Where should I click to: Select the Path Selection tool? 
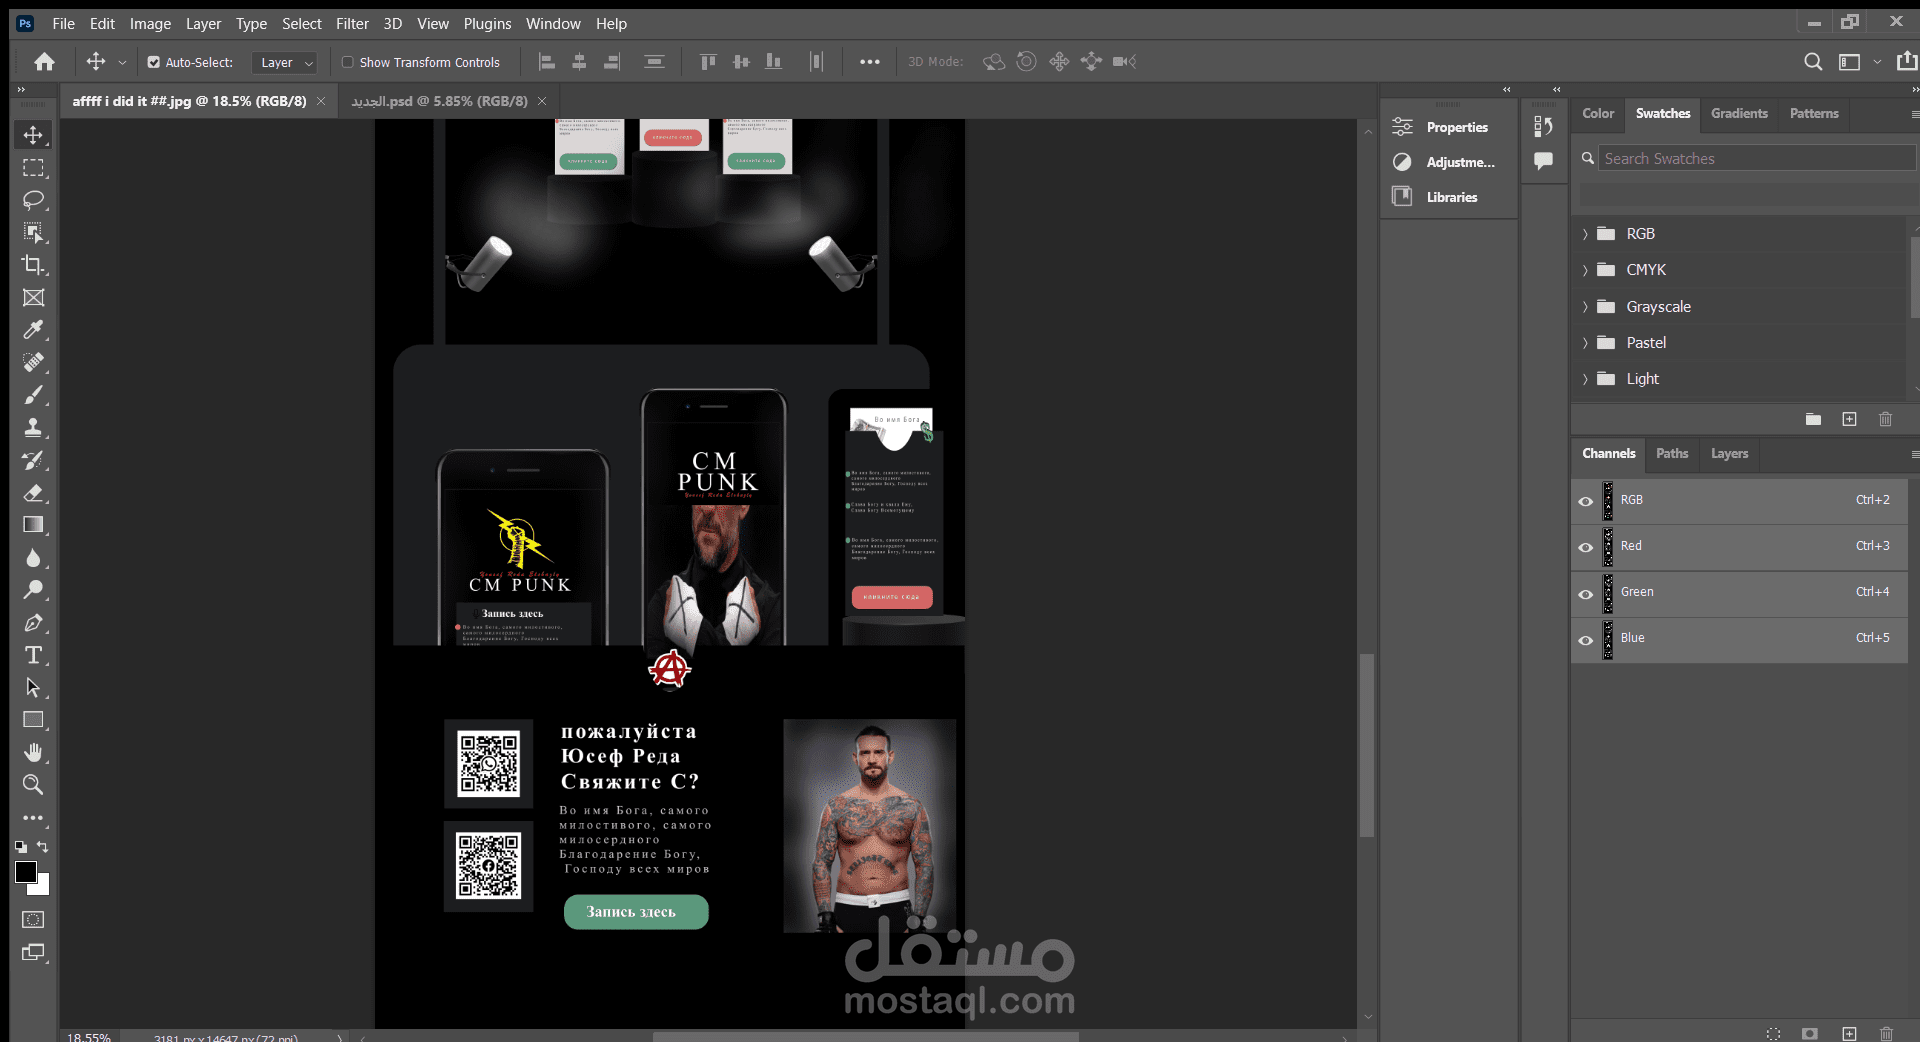click(x=33, y=687)
